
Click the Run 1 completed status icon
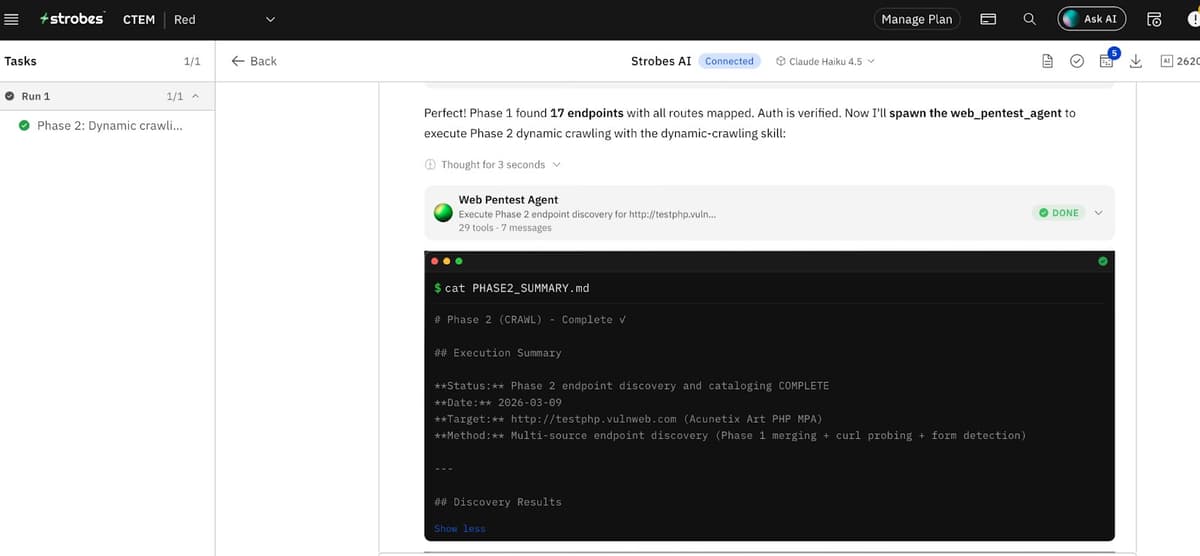[10, 96]
